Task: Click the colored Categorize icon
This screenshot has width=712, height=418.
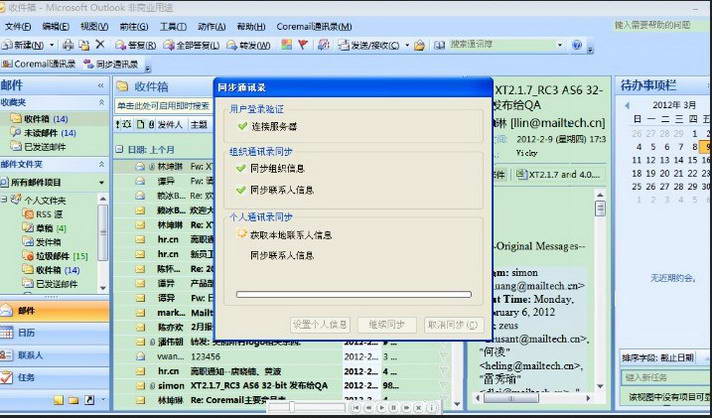Action: click(x=287, y=44)
